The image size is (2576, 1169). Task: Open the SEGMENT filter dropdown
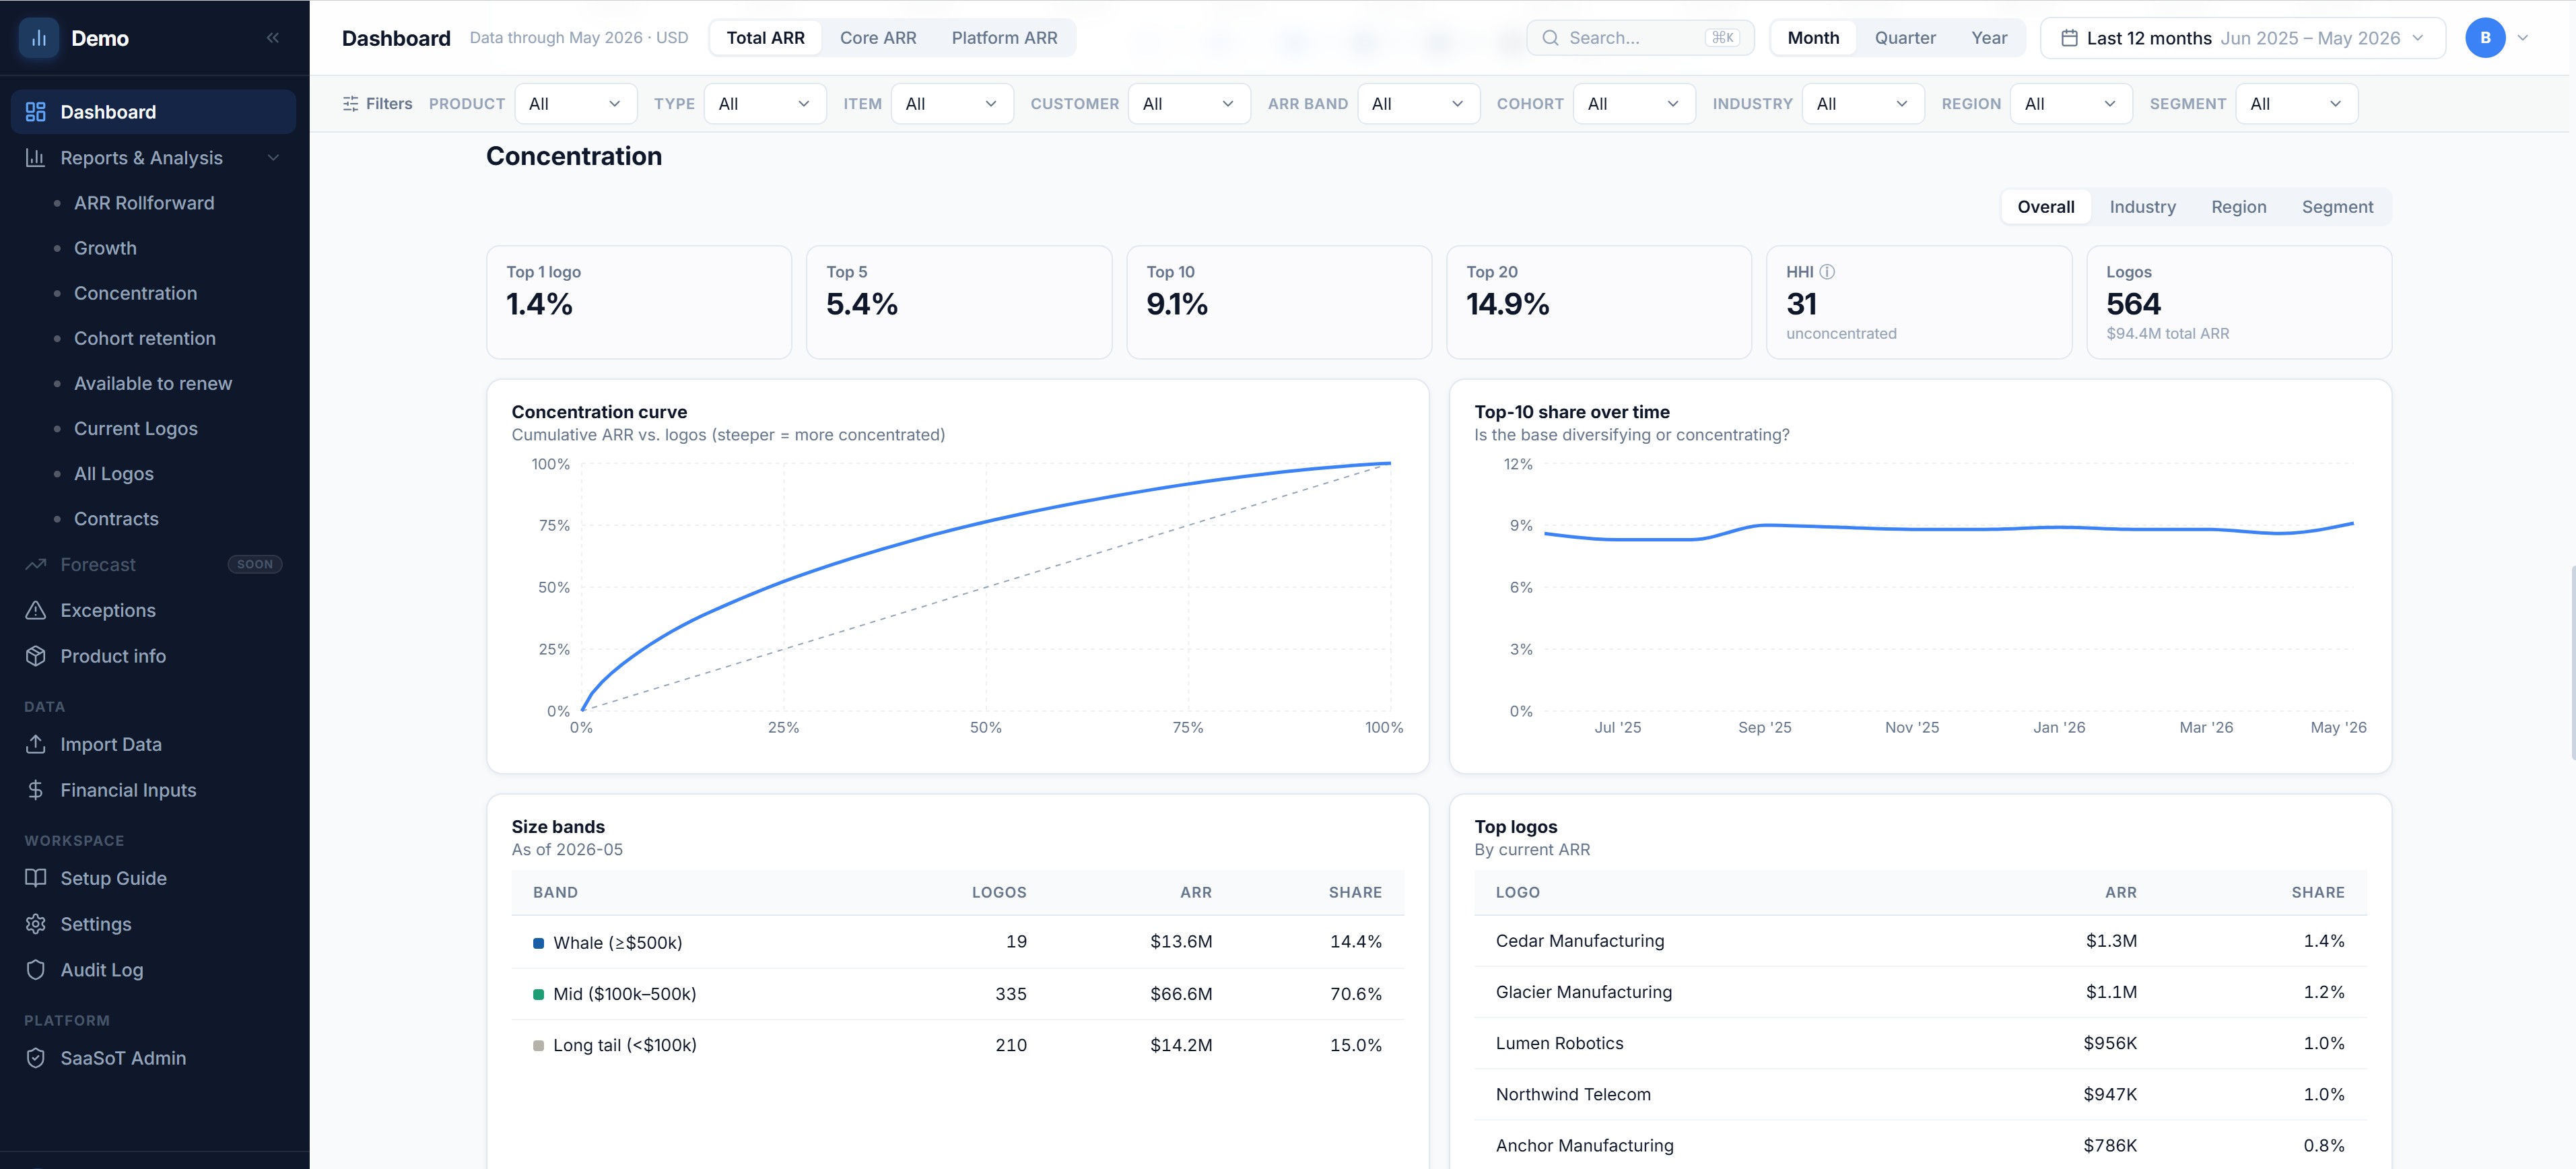(x=2297, y=104)
